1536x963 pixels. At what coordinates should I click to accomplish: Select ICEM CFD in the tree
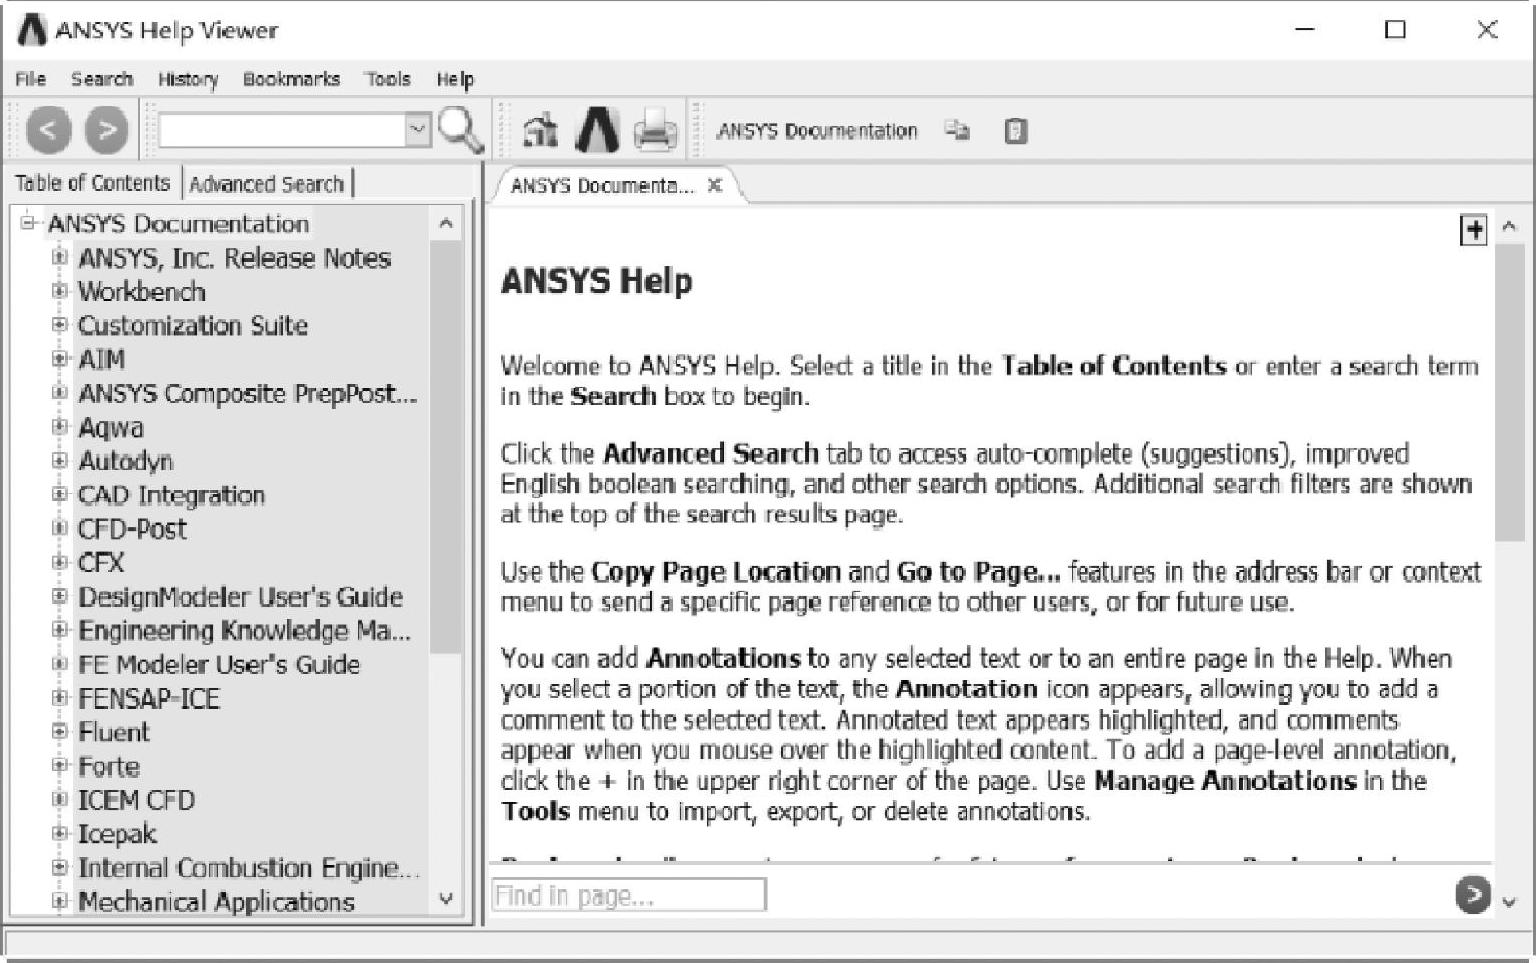pos(136,800)
